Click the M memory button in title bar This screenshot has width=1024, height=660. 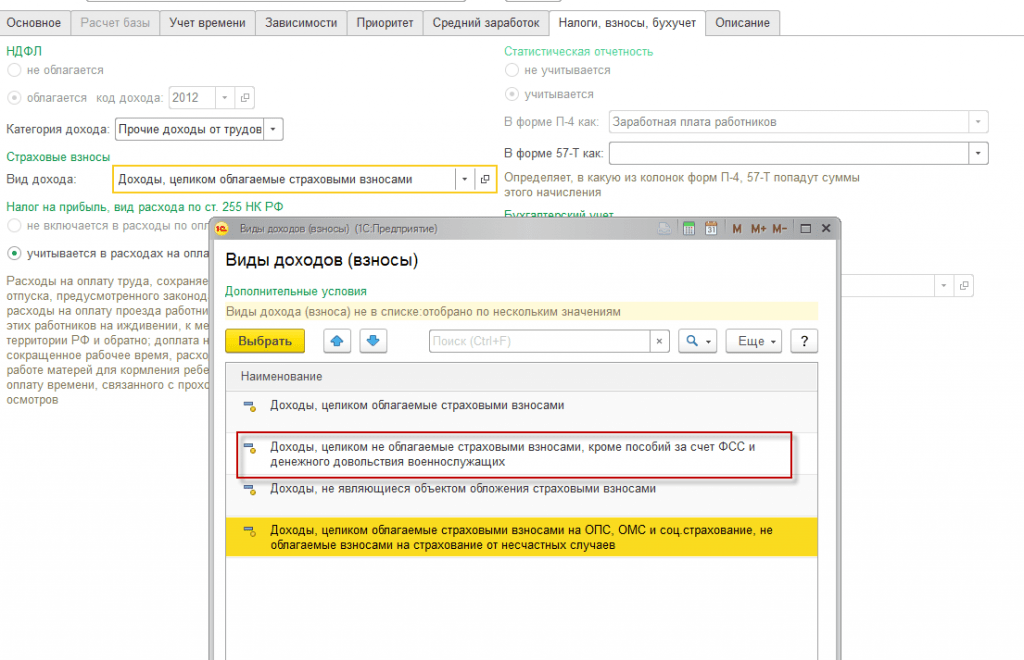tap(737, 229)
